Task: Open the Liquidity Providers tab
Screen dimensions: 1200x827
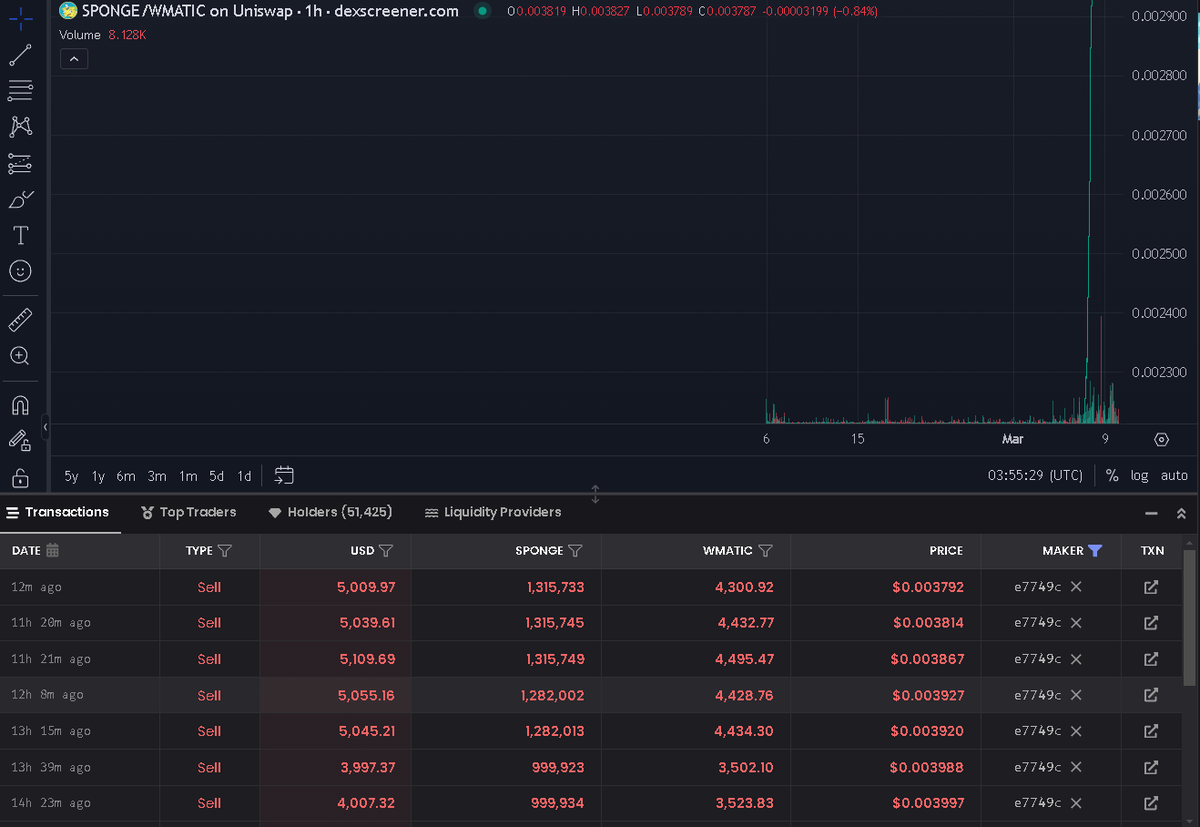Action: coord(493,512)
